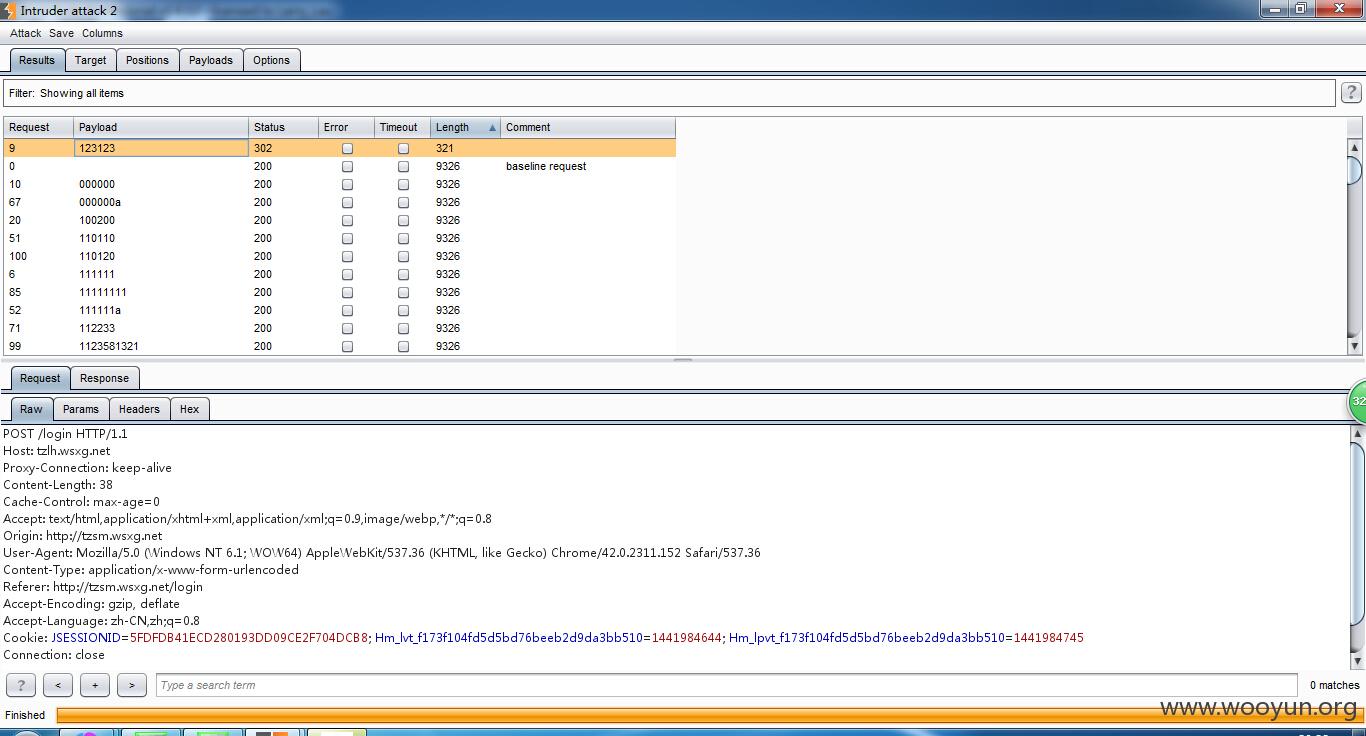1366x736 pixels.
Task: Toggle Error checkbox for baseline request row
Action: click(347, 166)
